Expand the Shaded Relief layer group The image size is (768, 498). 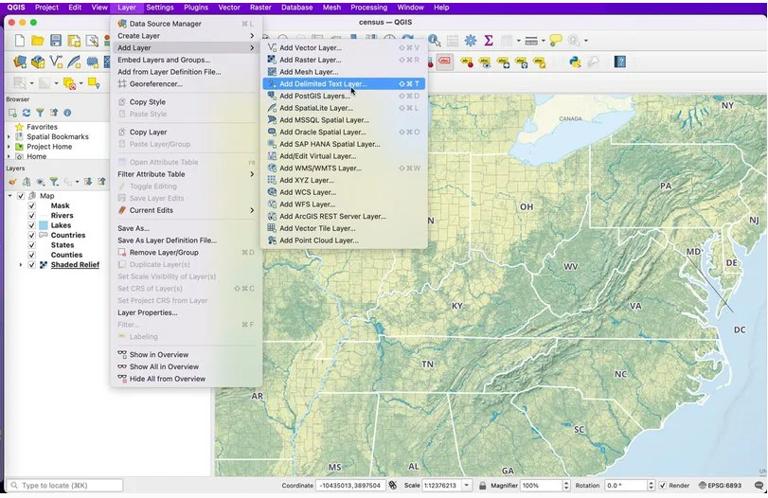tap(21, 265)
